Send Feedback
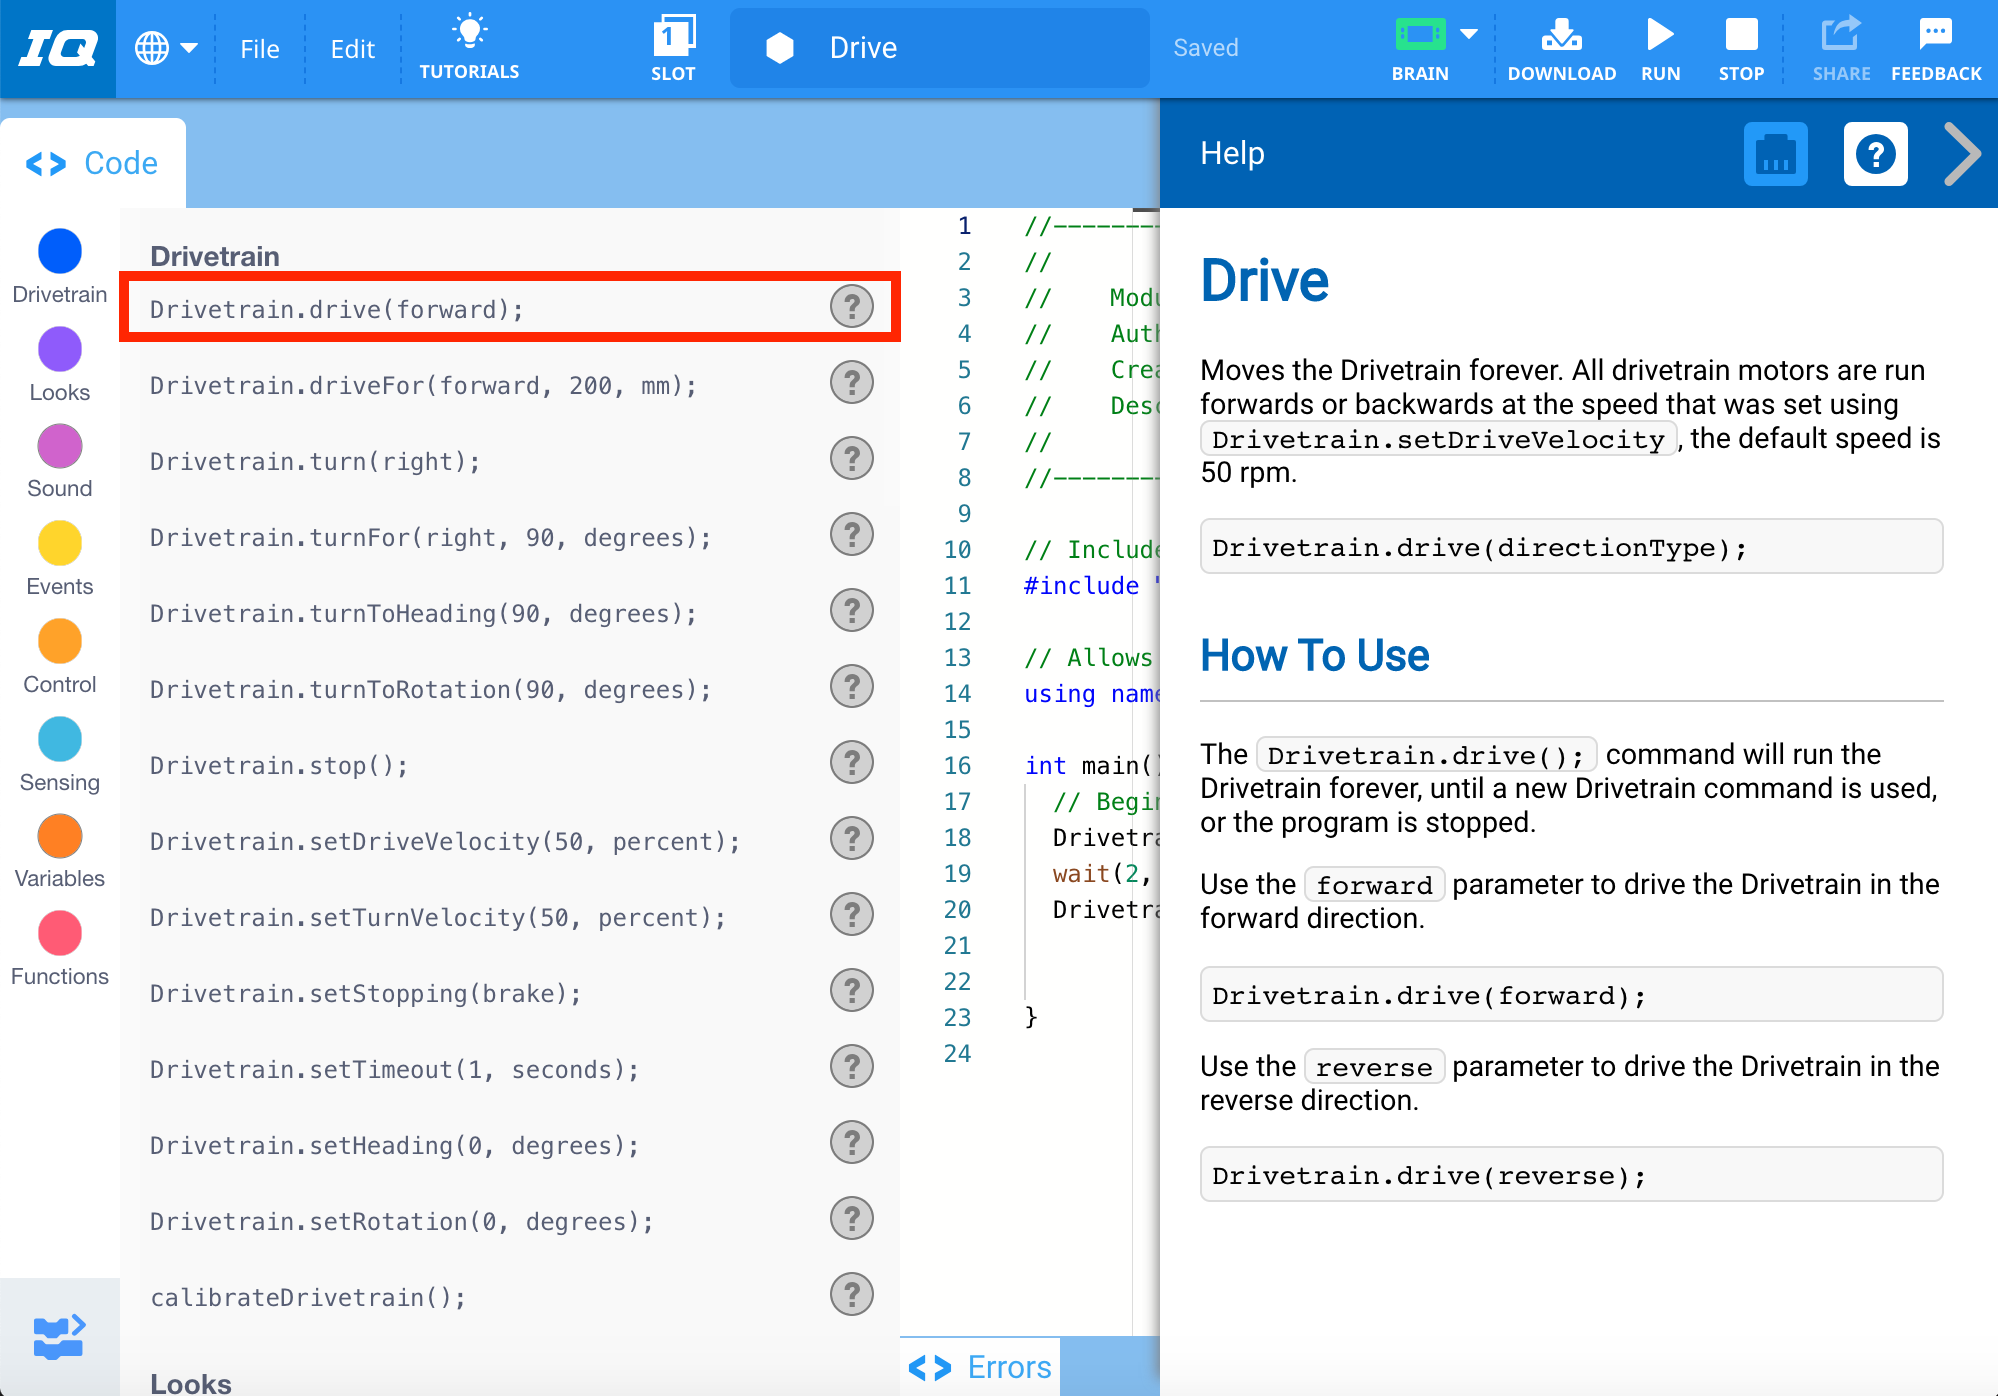The image size is (1998, 1396). [x=1935, y=47]
